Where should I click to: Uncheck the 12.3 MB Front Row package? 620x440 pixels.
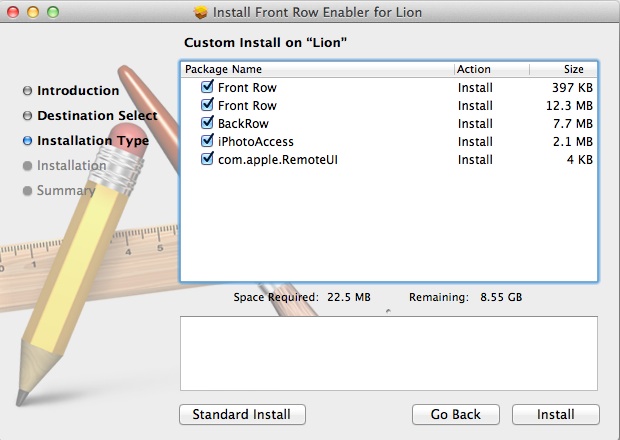(207, 105)
